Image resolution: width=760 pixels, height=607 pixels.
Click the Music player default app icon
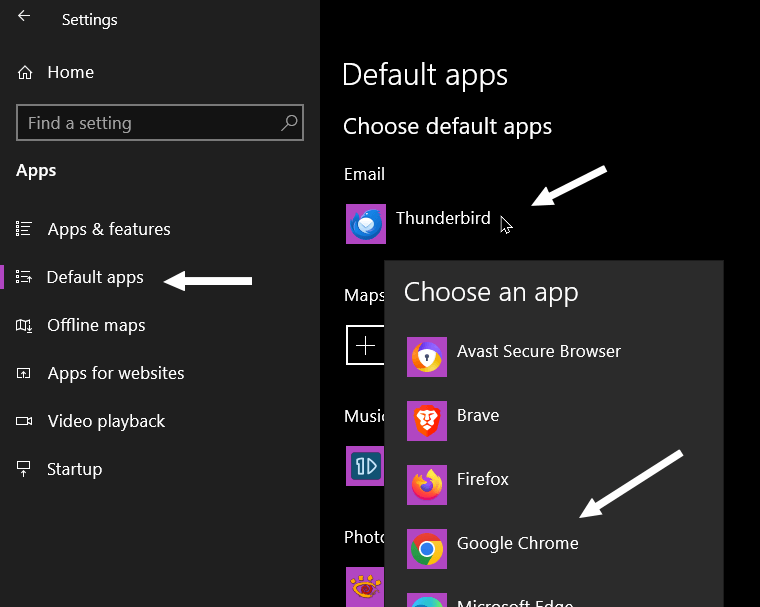(364, 466)
